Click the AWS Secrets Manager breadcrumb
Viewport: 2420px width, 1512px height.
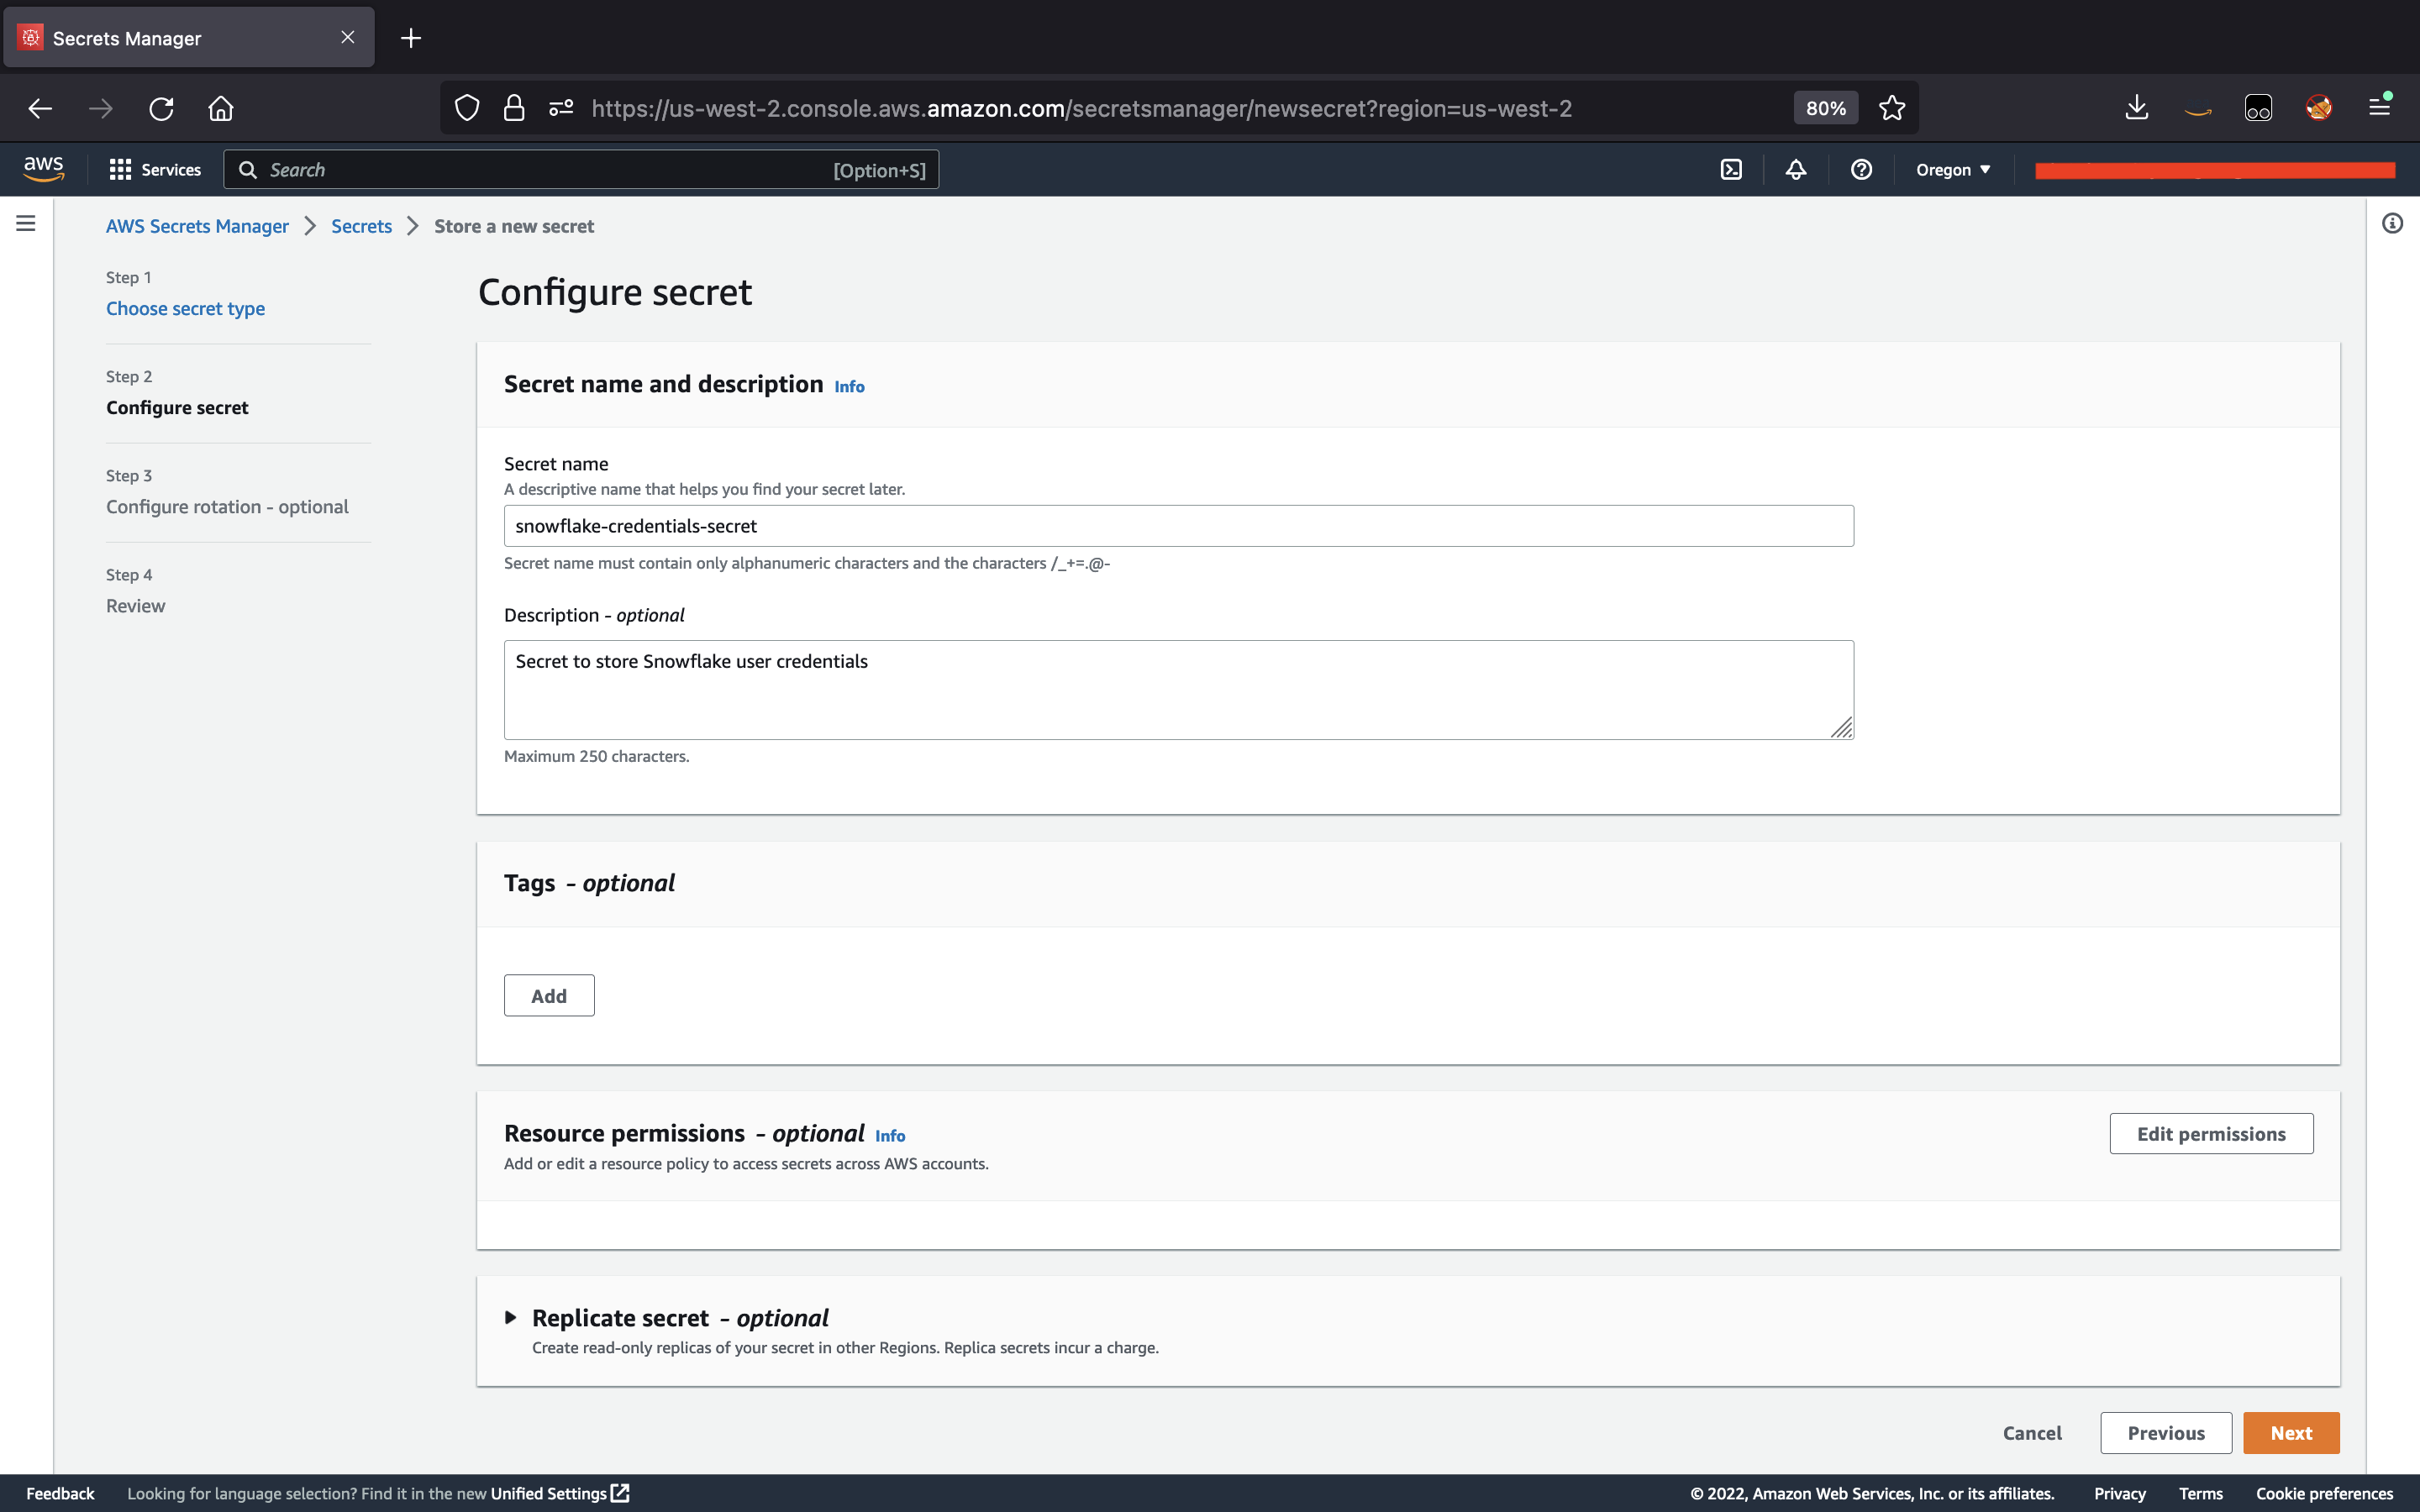click(197, 226)
